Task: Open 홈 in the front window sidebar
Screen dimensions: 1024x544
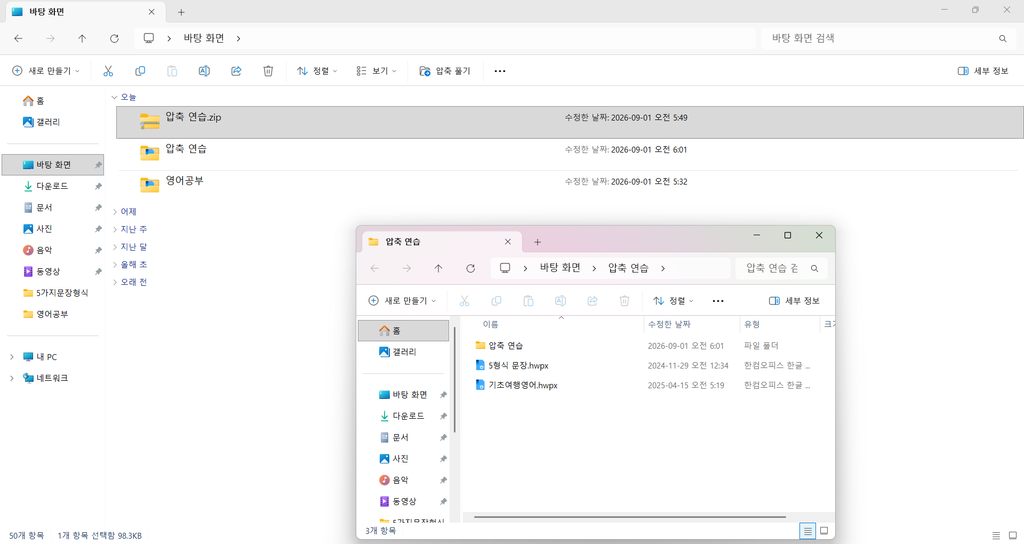Action: pos(404,330)
